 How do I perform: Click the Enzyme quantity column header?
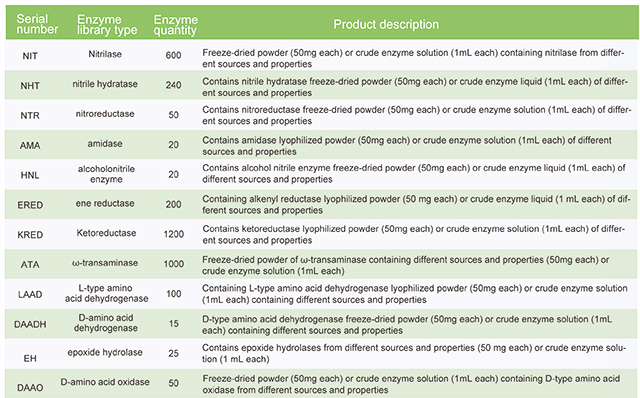point(176,24)
